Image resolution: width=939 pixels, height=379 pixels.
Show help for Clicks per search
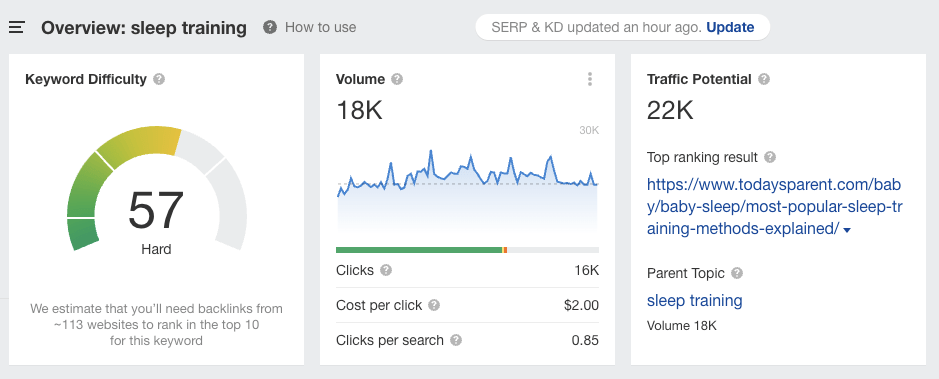pos(456,340)
